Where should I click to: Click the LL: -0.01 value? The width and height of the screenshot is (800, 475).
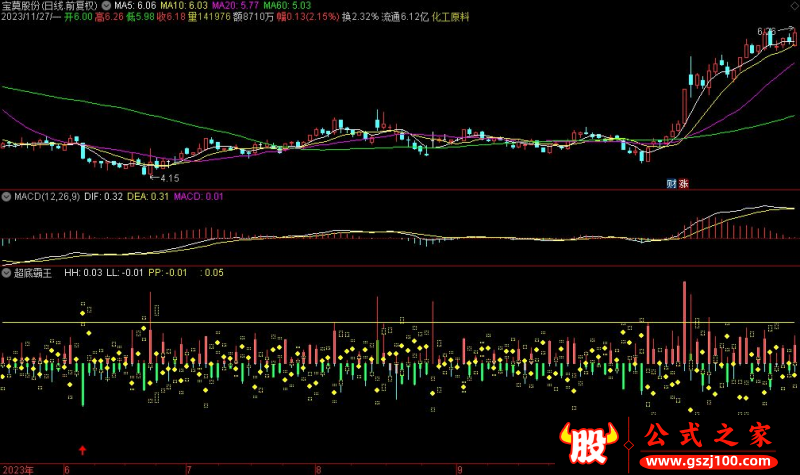(x=125, y=273)
